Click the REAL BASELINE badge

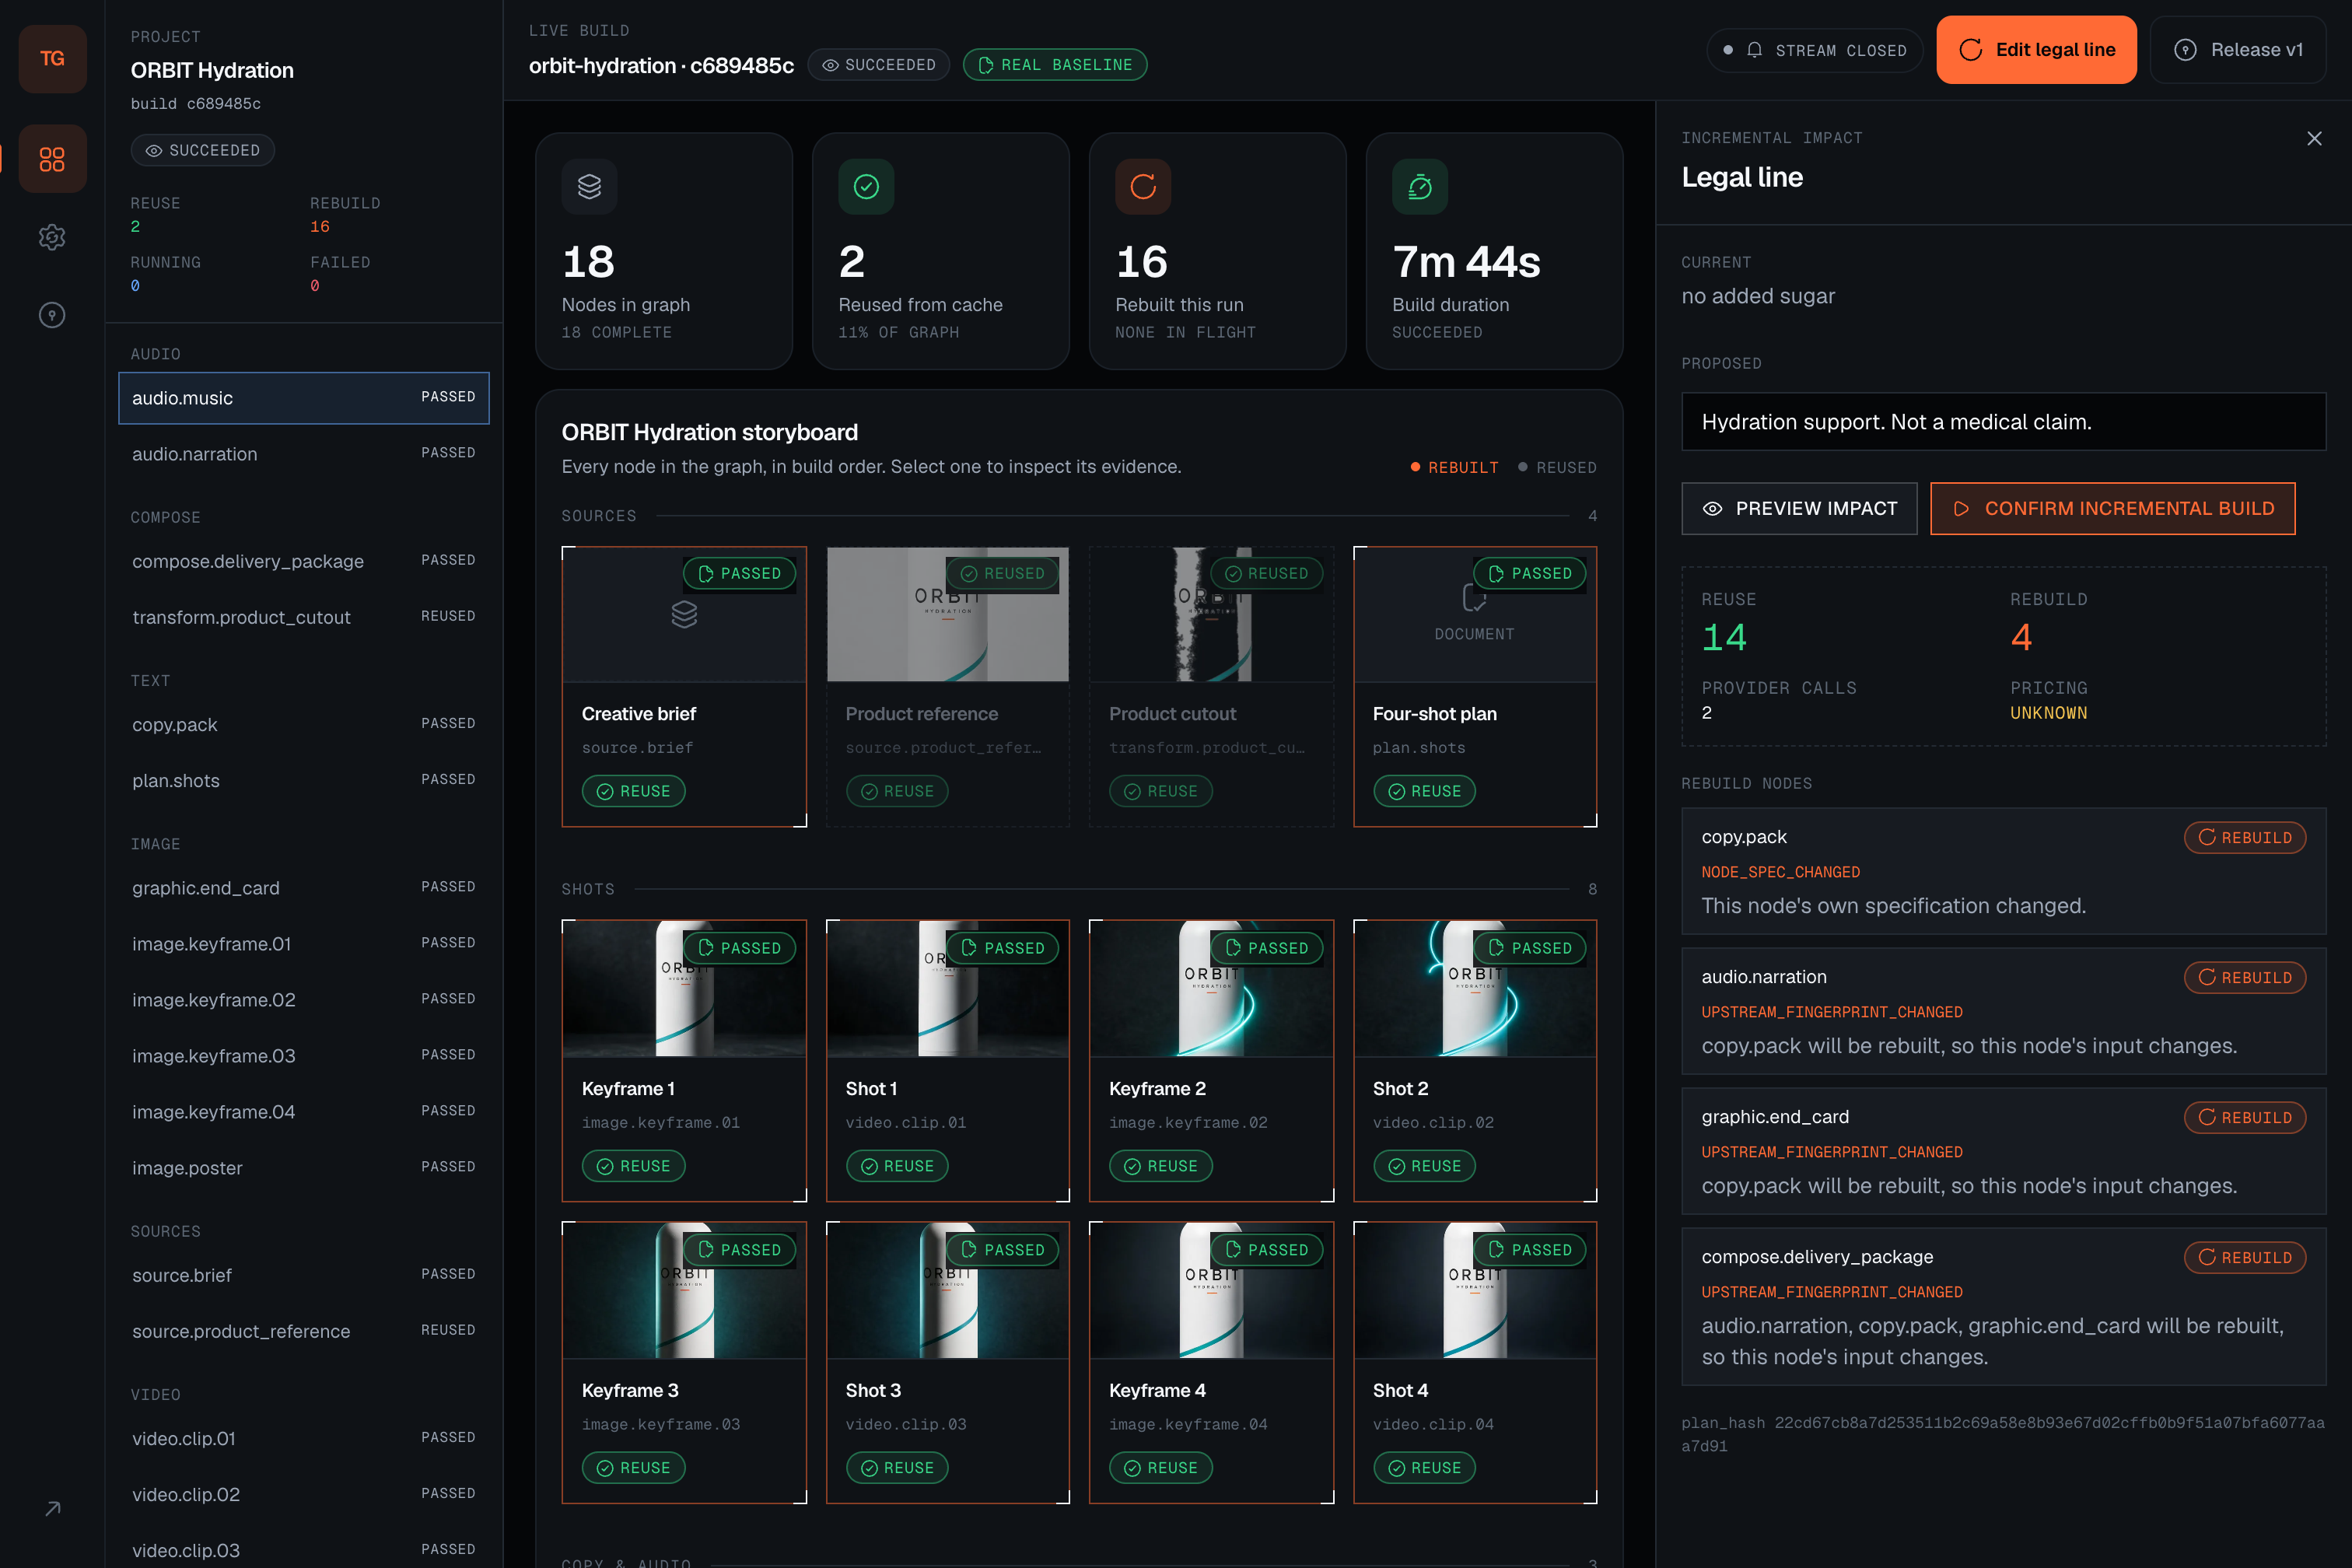pos(1055,65)
